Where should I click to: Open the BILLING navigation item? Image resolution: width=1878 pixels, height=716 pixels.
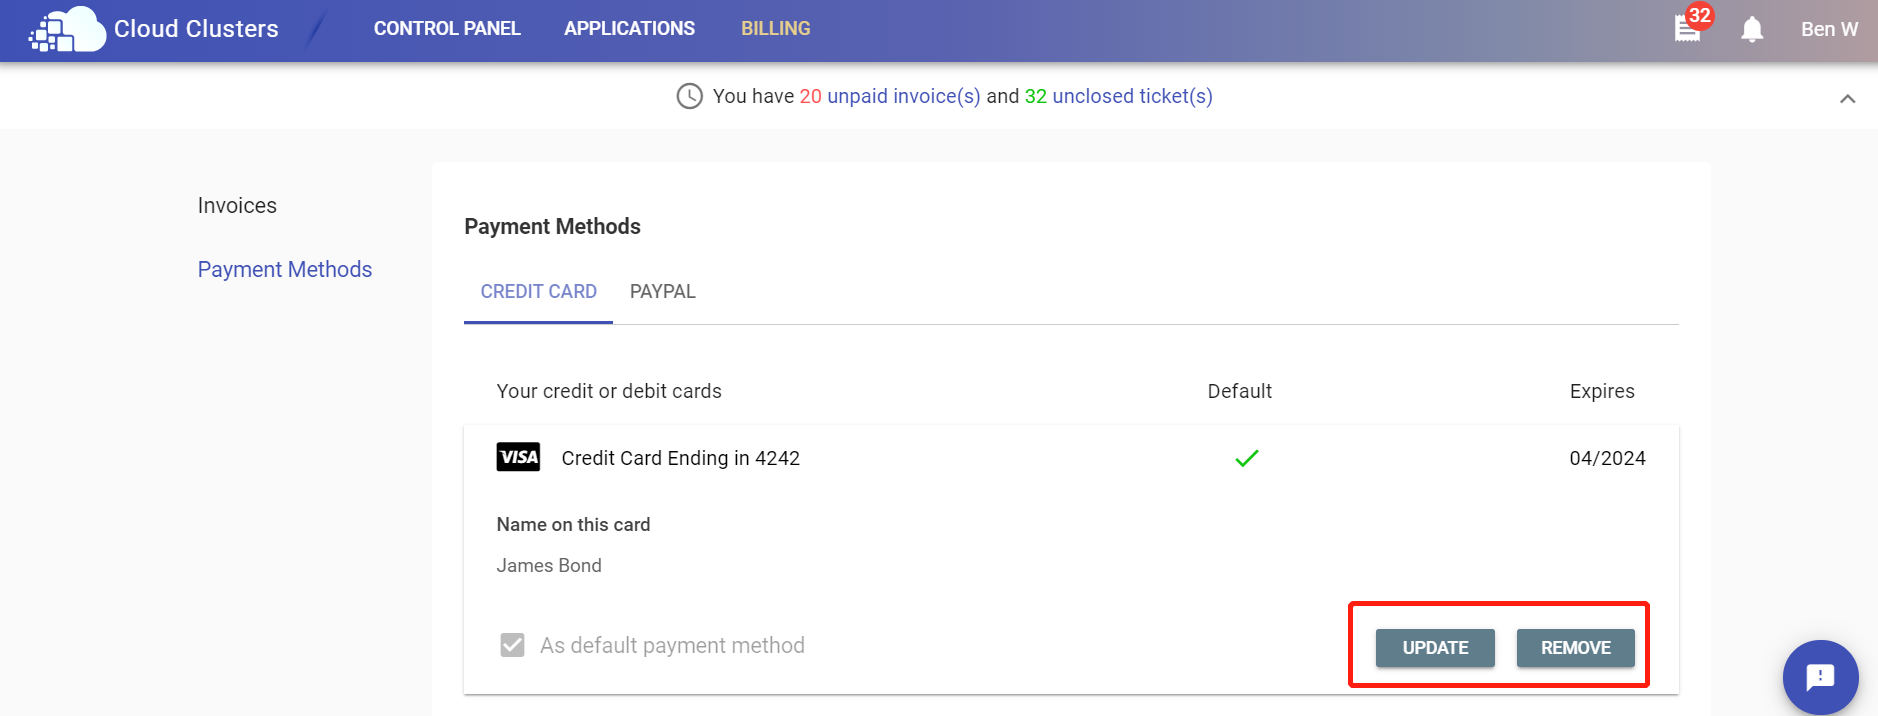click(x=775, y=29)
